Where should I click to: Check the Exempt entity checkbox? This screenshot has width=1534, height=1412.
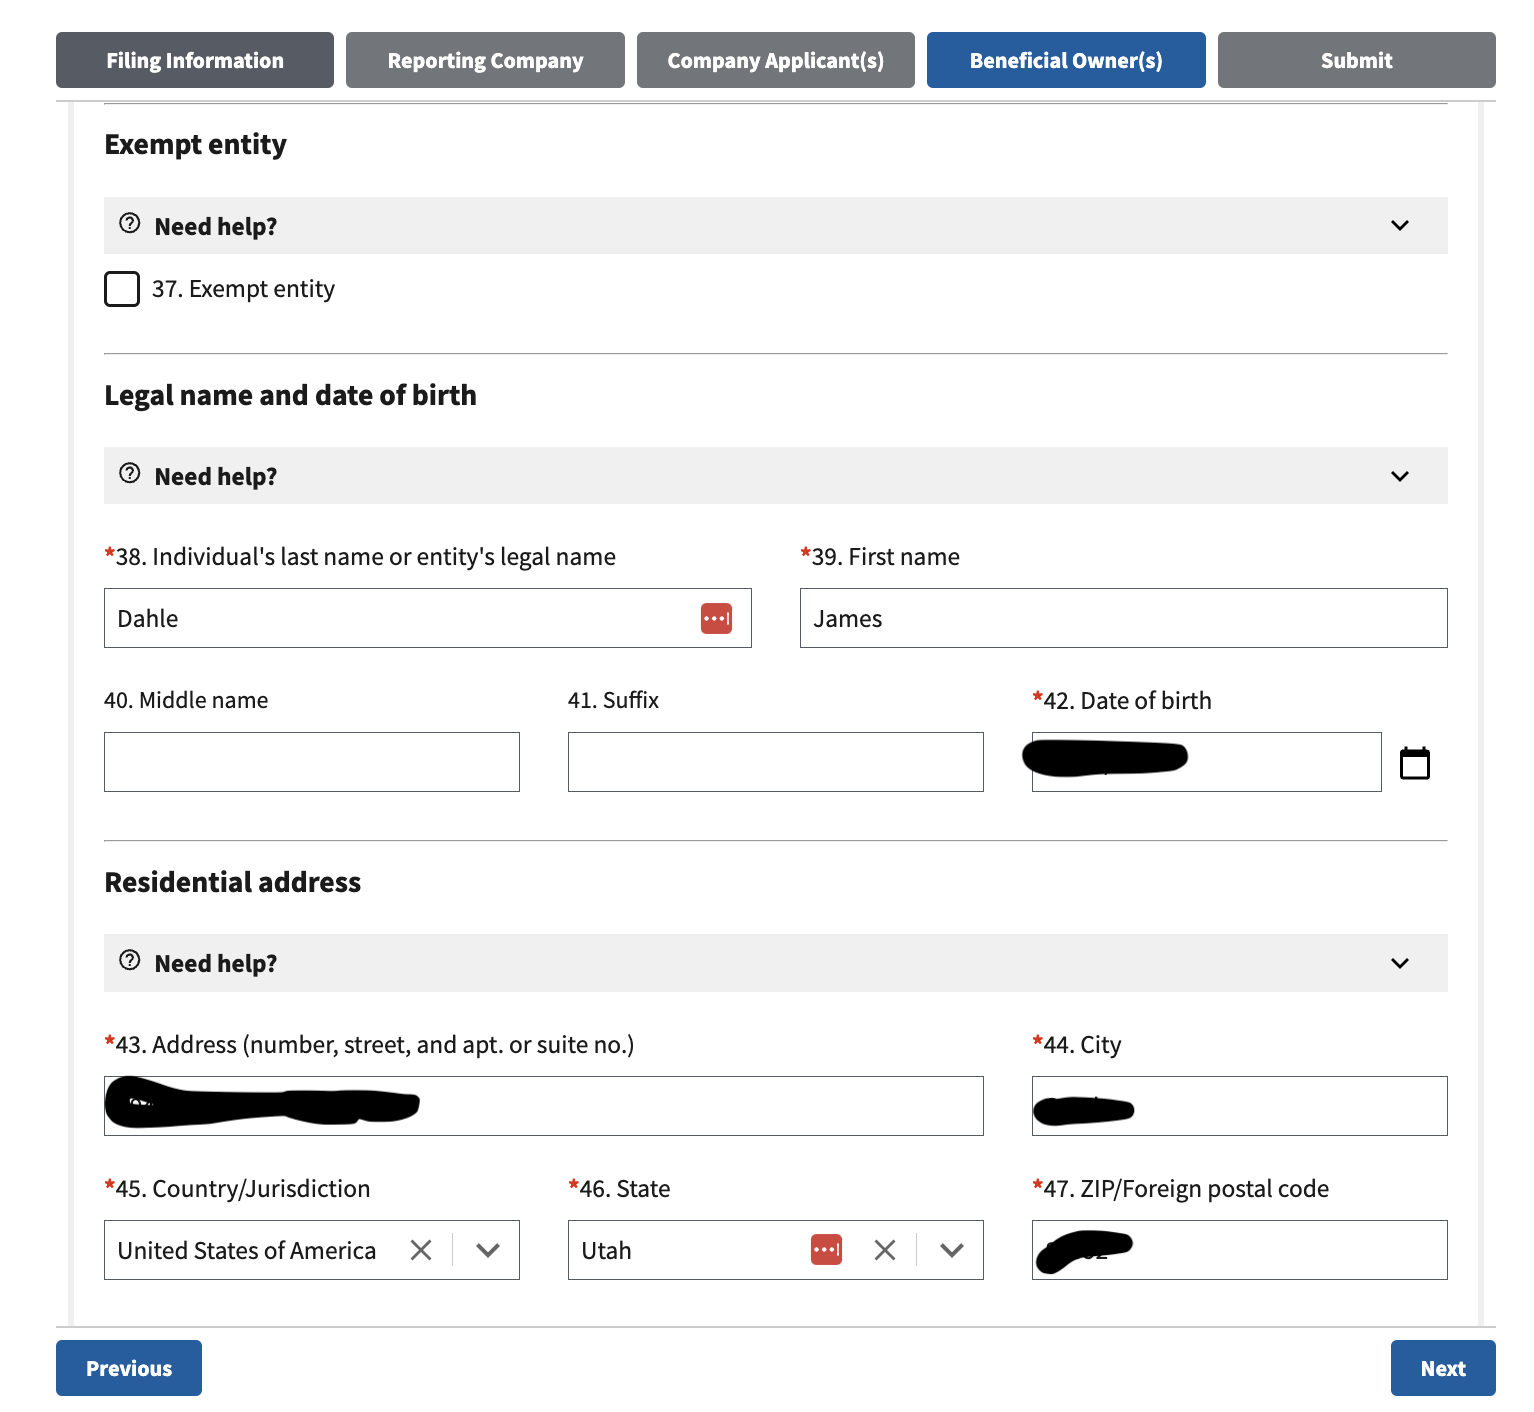(x=122, y=289)
